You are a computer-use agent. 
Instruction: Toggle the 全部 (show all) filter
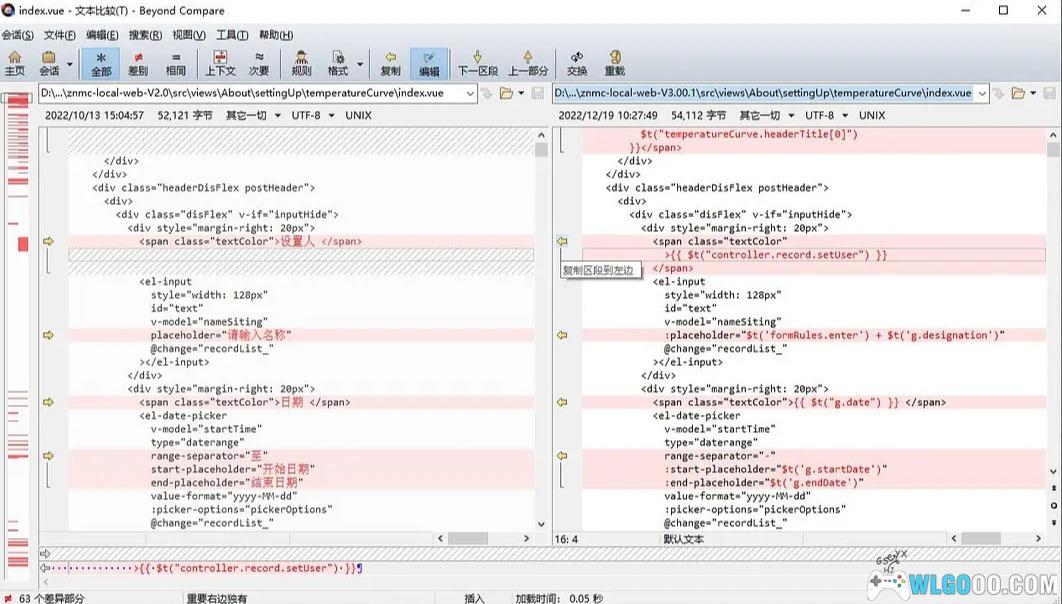[x=101, y=63]
